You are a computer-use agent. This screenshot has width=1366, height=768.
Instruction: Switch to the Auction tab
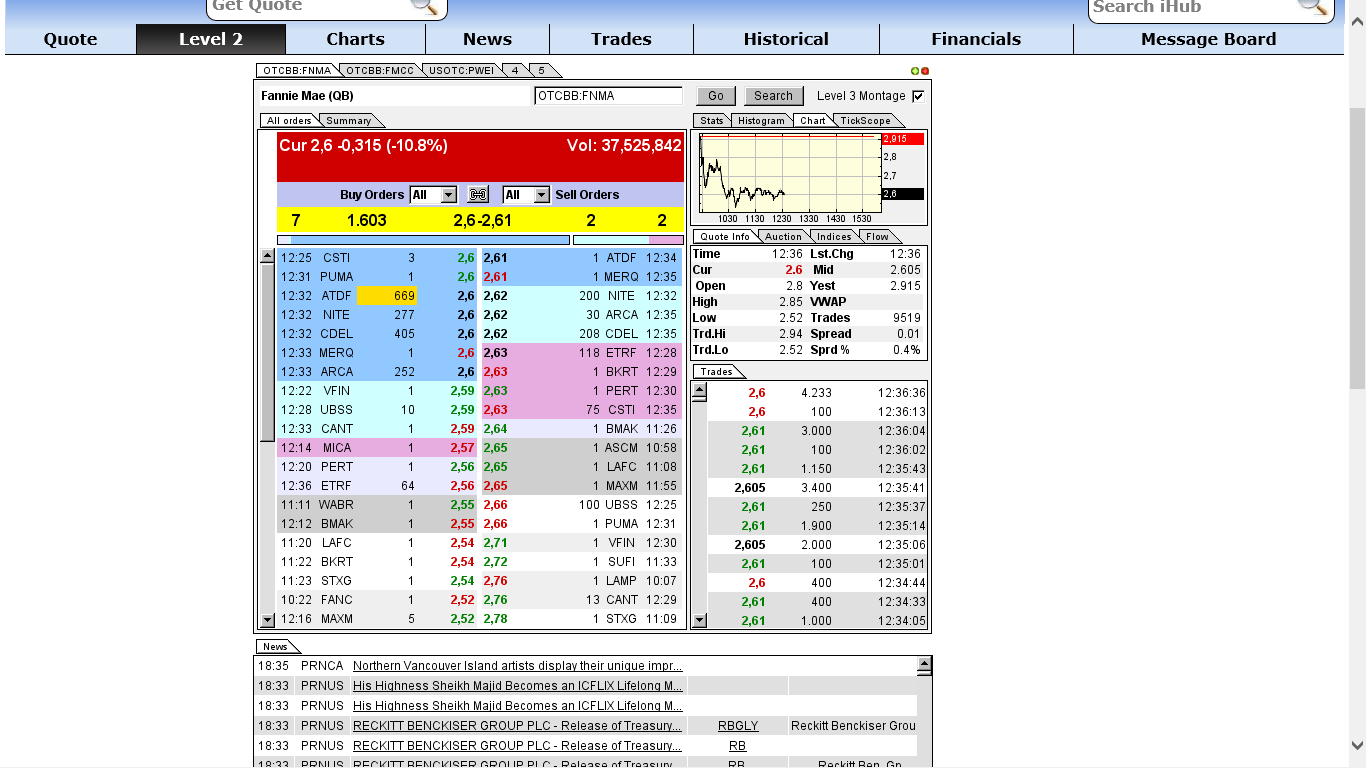(783, 237)
